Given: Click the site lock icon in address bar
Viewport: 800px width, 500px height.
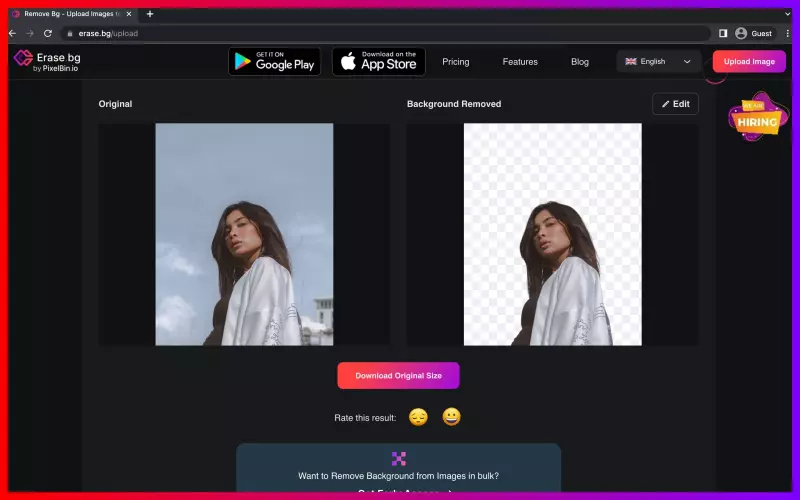Looking at the screenshot, I should pos(70,33).
